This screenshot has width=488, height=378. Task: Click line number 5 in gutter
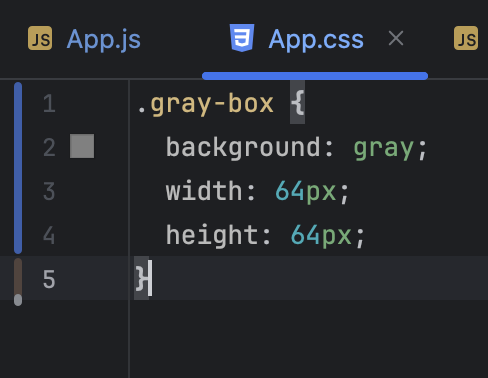click(x=49, y=279)
